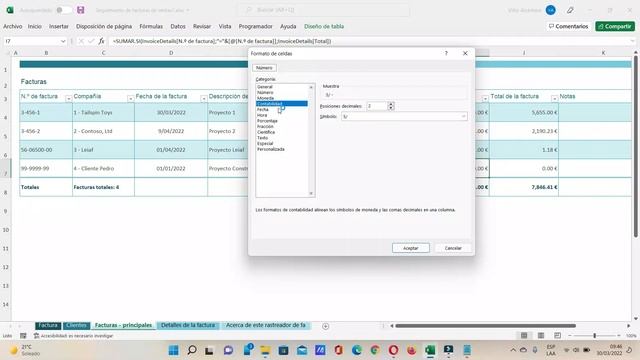Open Microsoft Edge from the taskbar

[357, 350]
